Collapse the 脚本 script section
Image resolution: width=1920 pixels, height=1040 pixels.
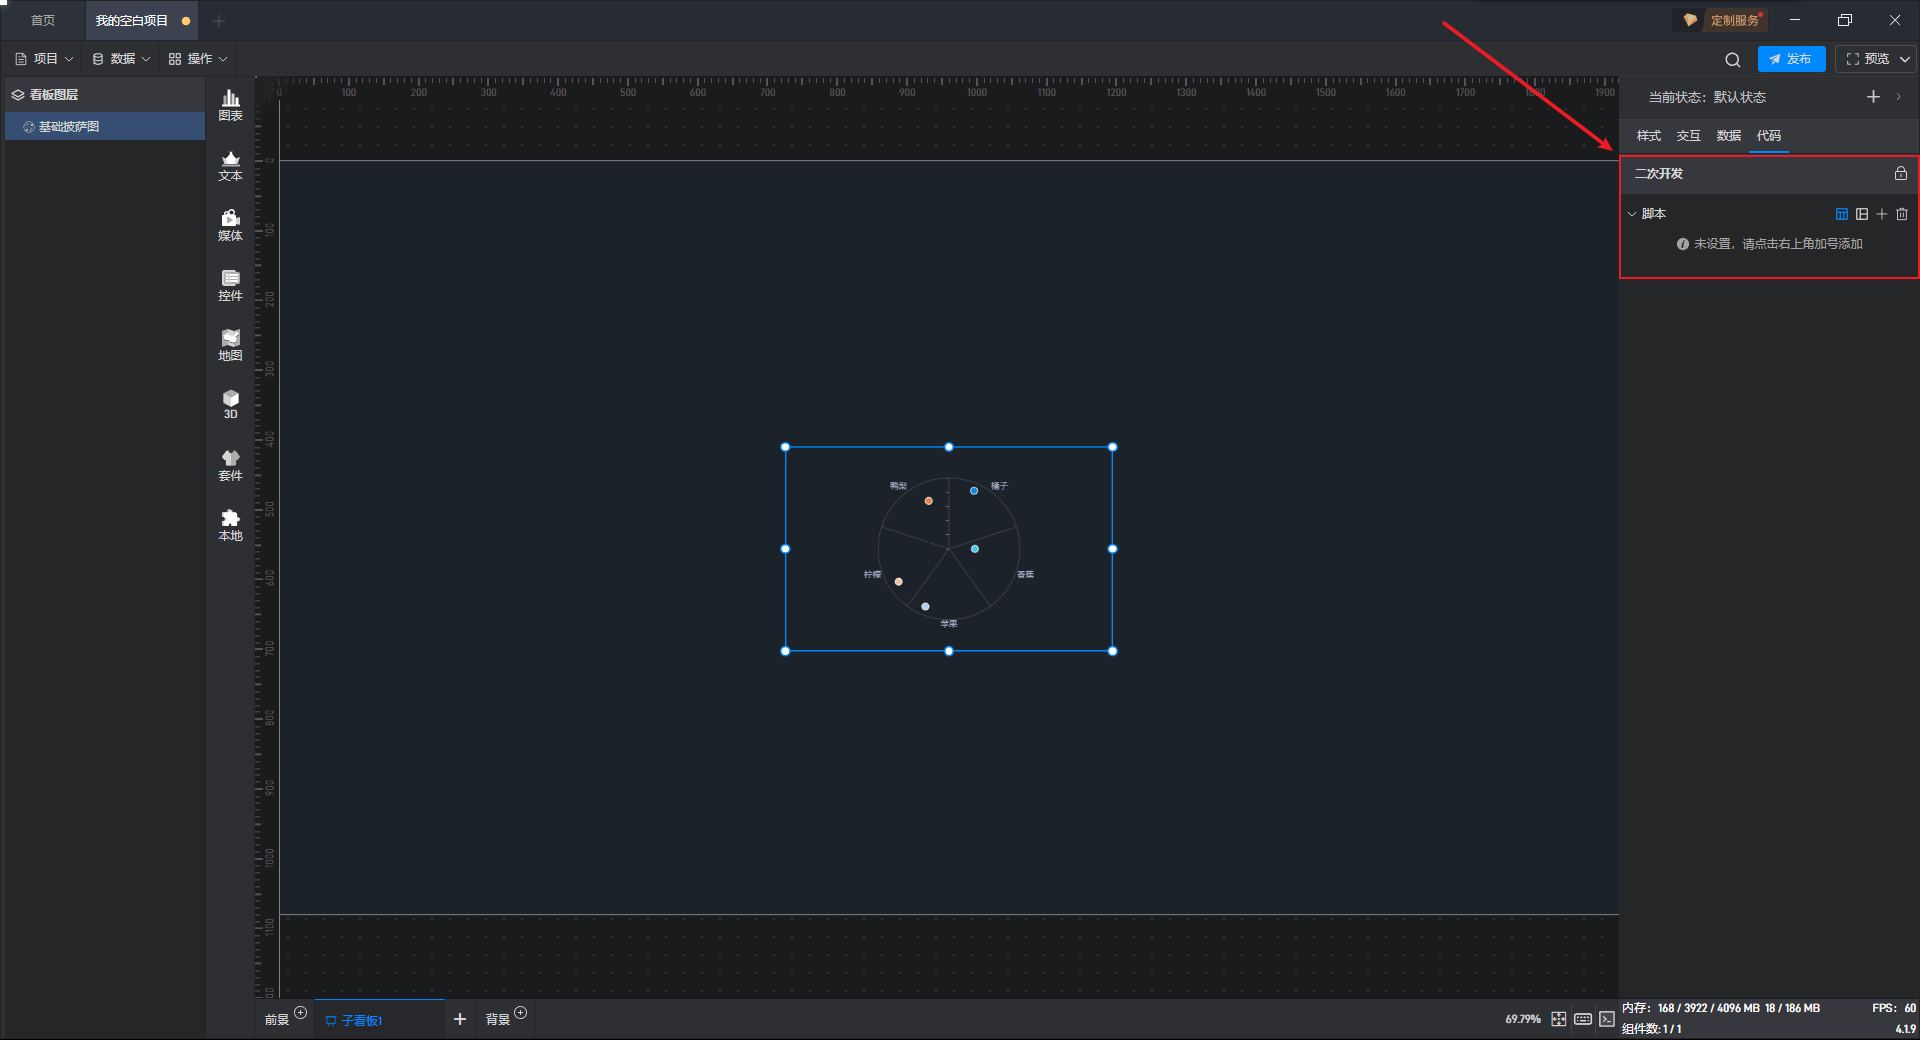pos(1632,214)
